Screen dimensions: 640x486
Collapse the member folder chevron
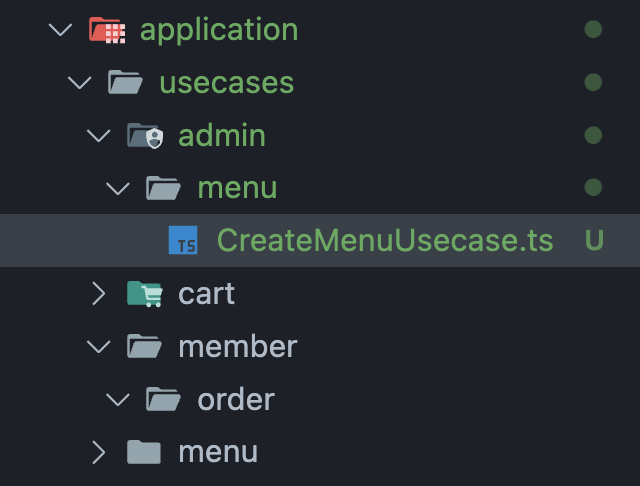[x=99, y=346]
